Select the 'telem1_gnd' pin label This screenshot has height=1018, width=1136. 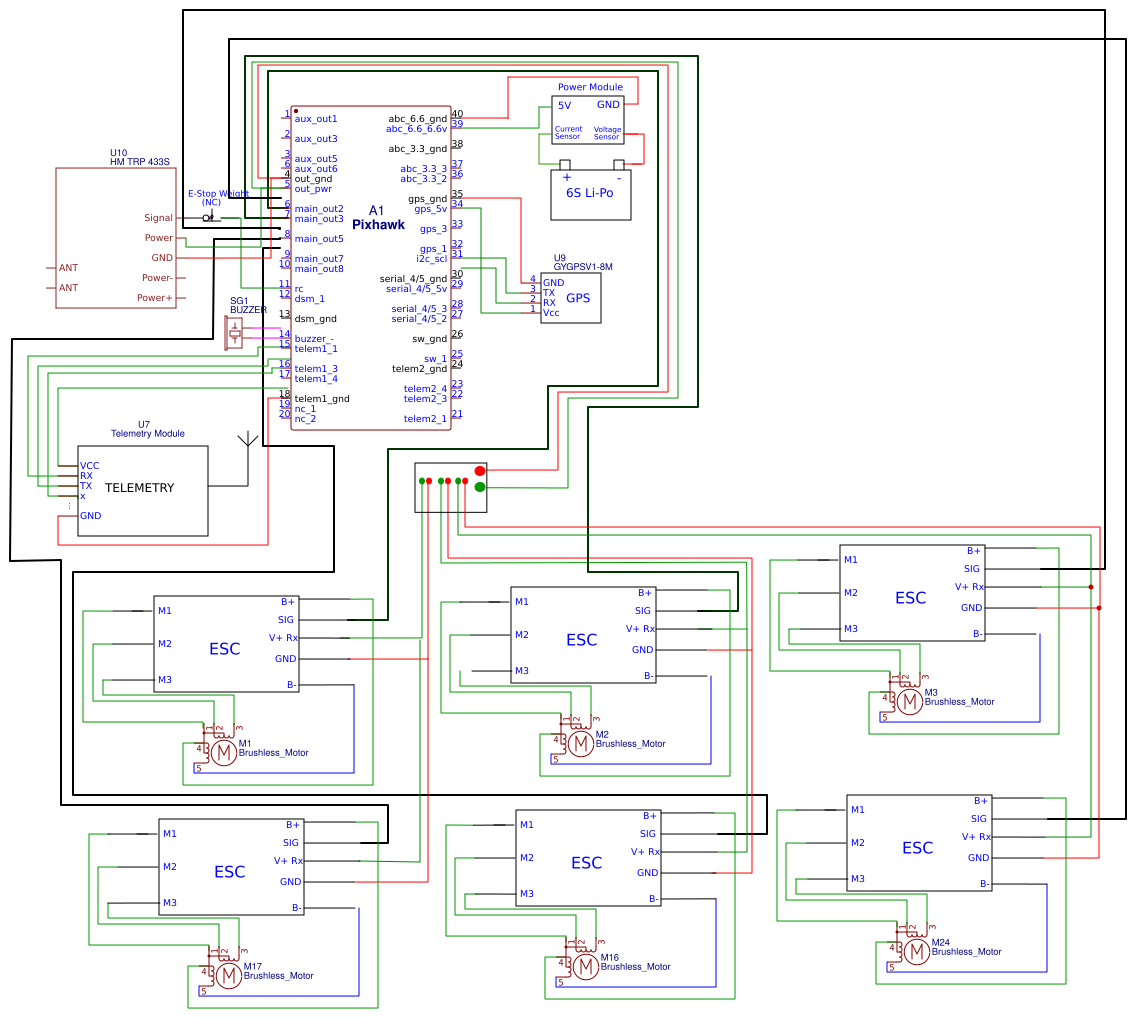click(322, 399)
